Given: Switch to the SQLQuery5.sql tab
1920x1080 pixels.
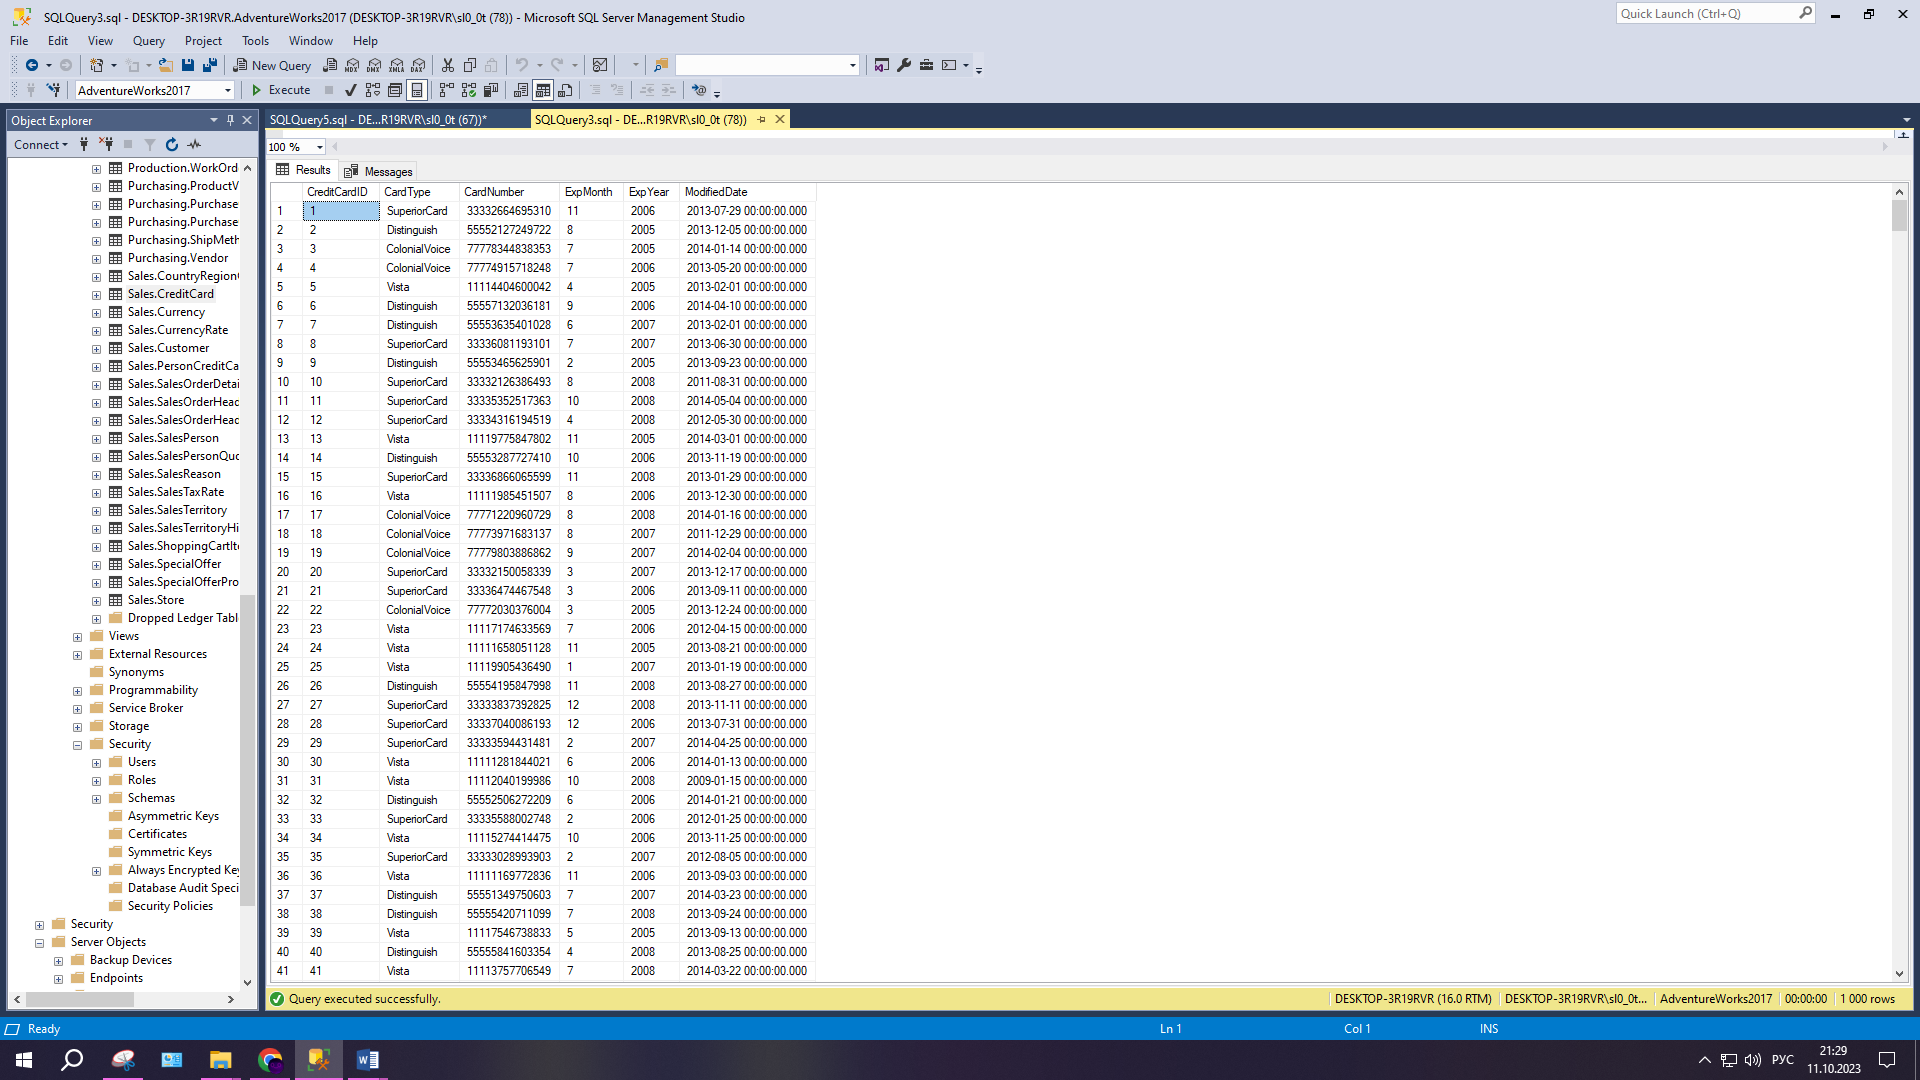Looking at the screenshot, I should pos(378,119).
